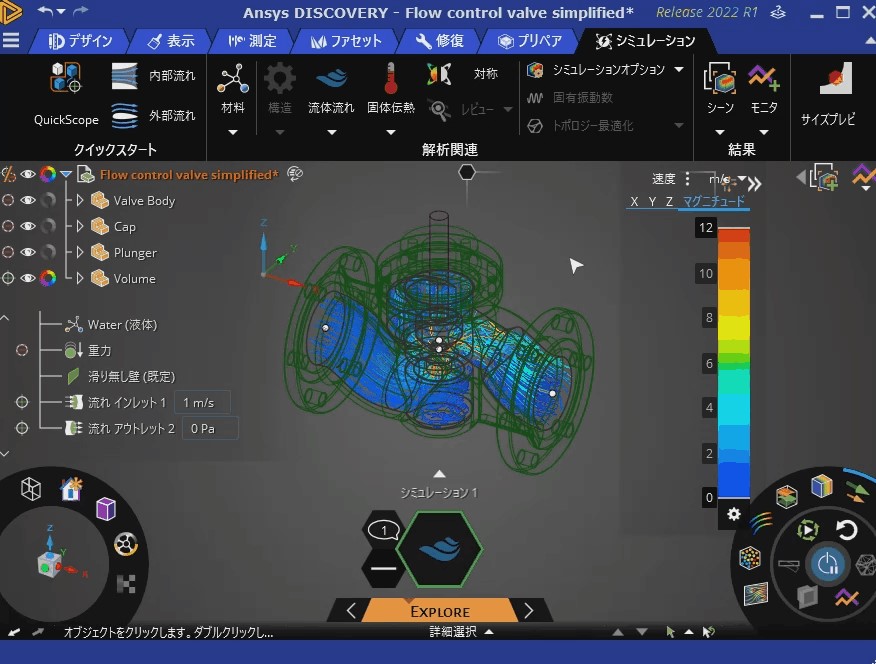Toggle the root eye icon in the tree header
The image size is (876, 664).
click(x=28, y=174)
